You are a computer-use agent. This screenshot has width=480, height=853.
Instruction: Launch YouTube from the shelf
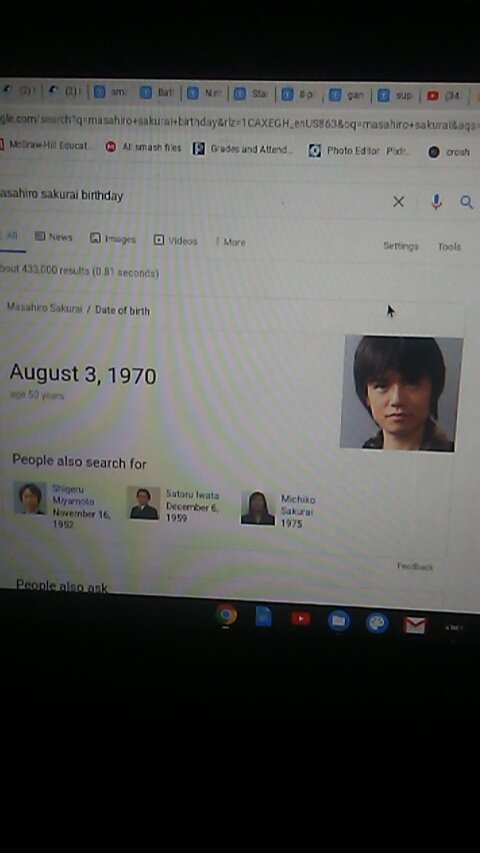tap(300, 619)
